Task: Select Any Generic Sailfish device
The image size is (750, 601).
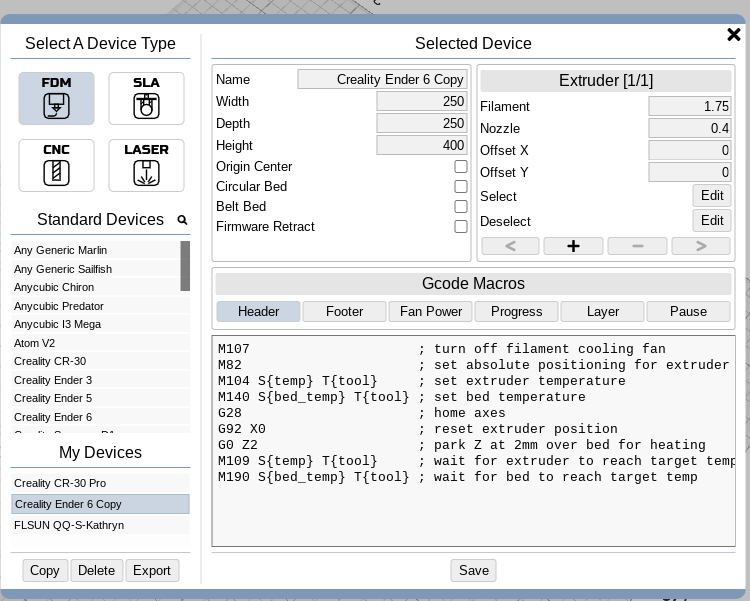Action: pos(96,269)
